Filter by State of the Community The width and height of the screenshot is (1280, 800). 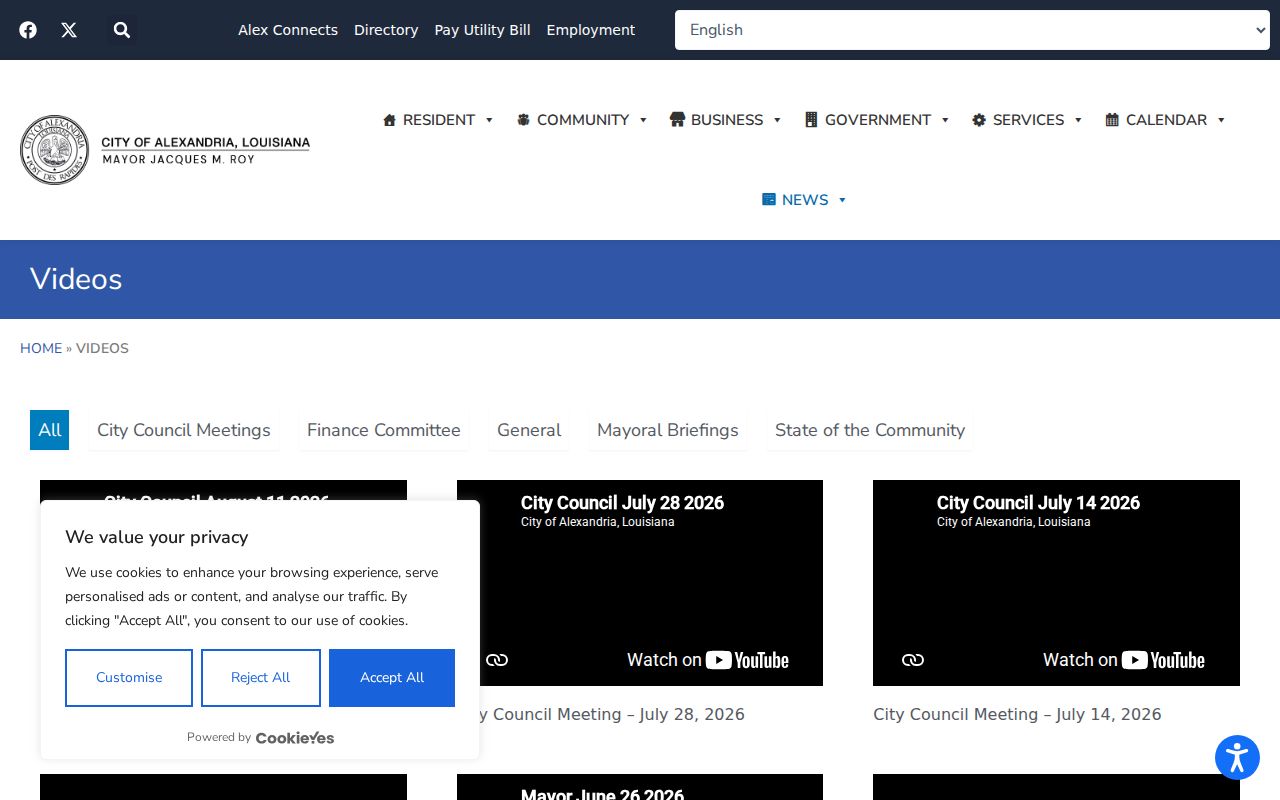[870, 430]
